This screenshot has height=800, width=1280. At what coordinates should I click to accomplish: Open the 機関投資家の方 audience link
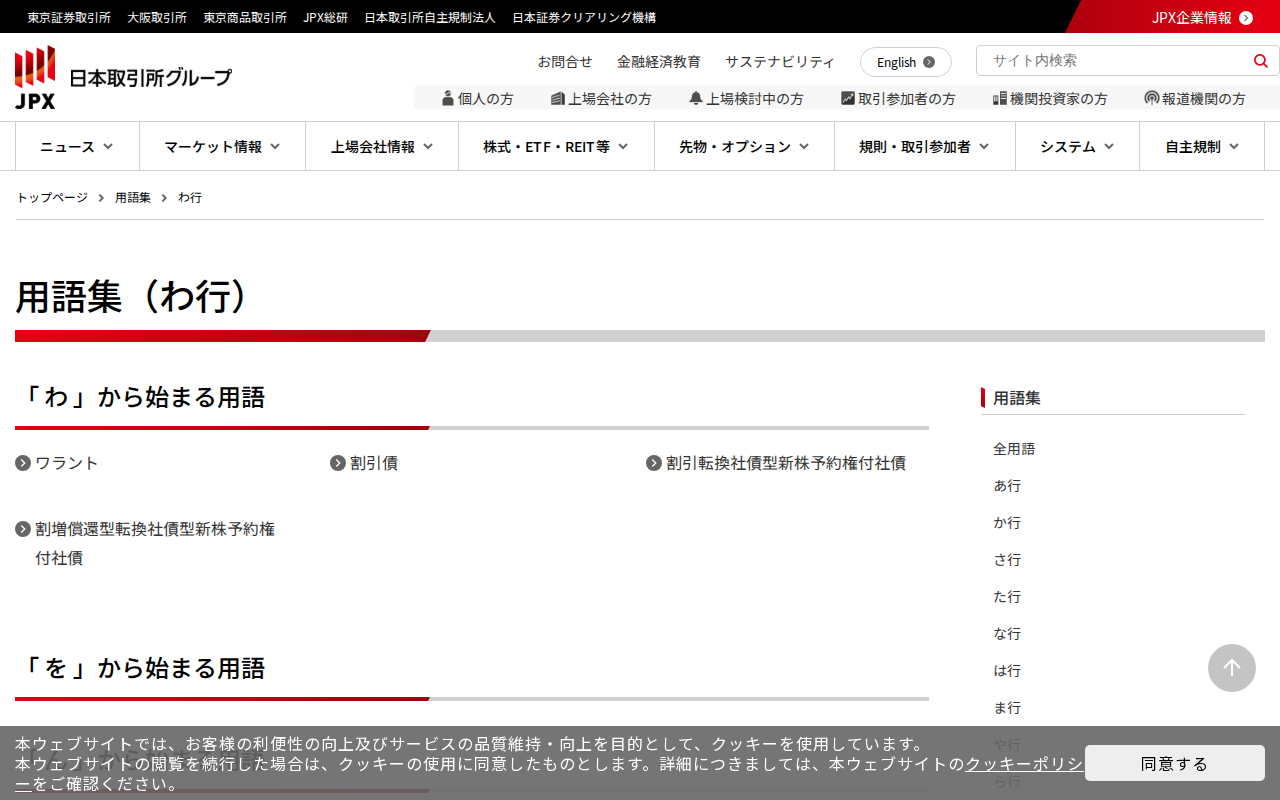(x=1059, y=98)
